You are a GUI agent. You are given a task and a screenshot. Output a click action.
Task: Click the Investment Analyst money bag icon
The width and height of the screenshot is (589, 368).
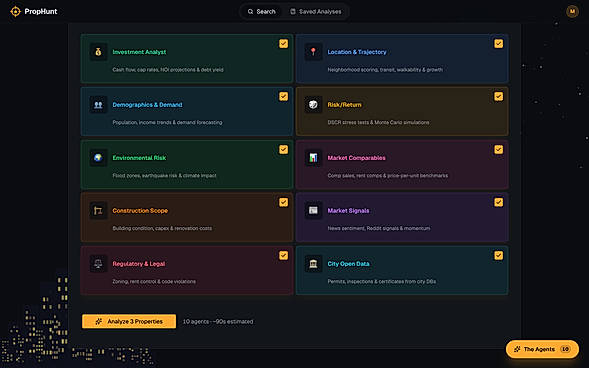click(98, 52)
